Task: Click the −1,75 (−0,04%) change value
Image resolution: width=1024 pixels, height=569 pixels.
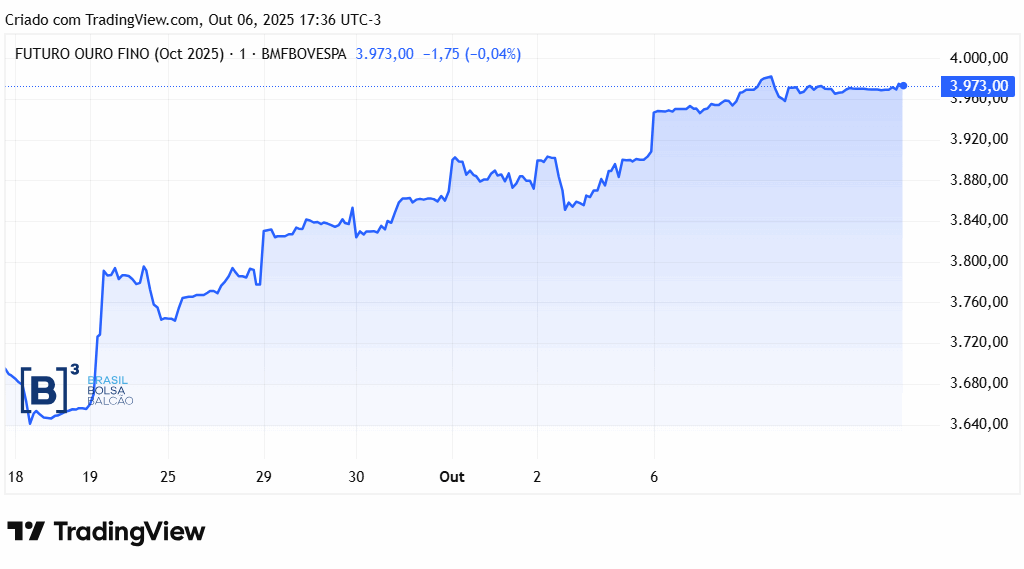Action: (471, 54)
